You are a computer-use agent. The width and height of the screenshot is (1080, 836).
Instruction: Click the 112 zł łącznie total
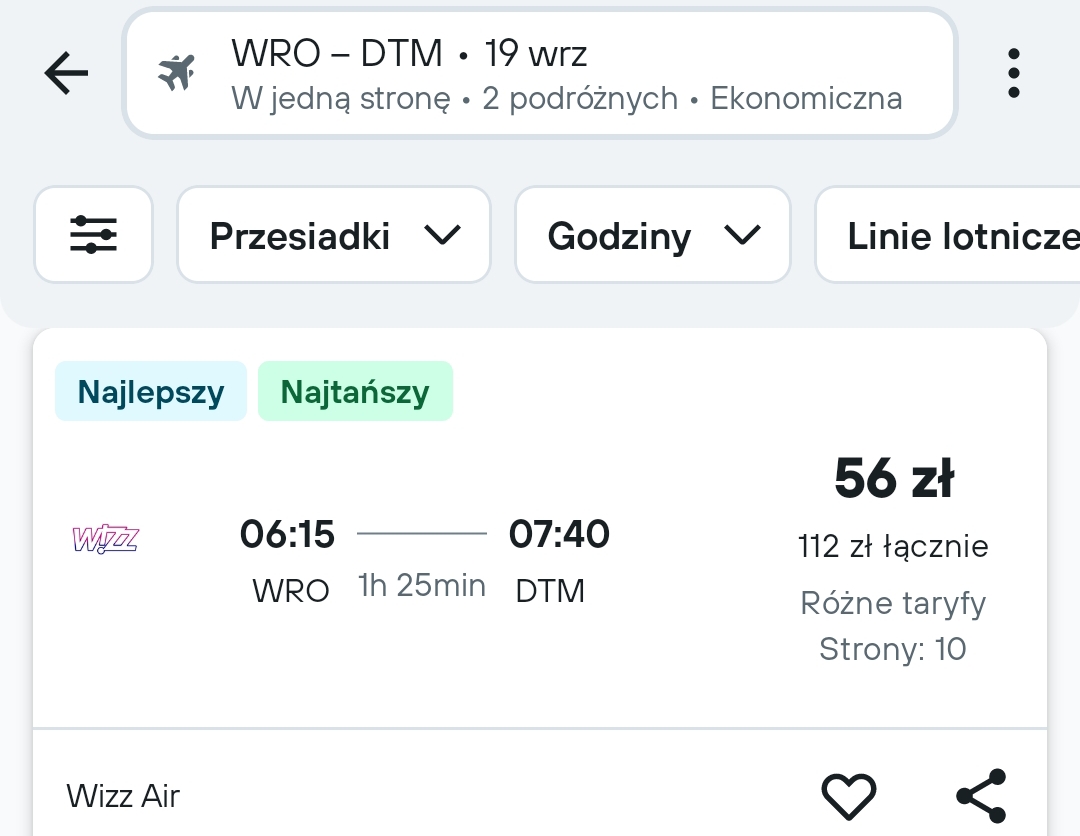(893, 547)
